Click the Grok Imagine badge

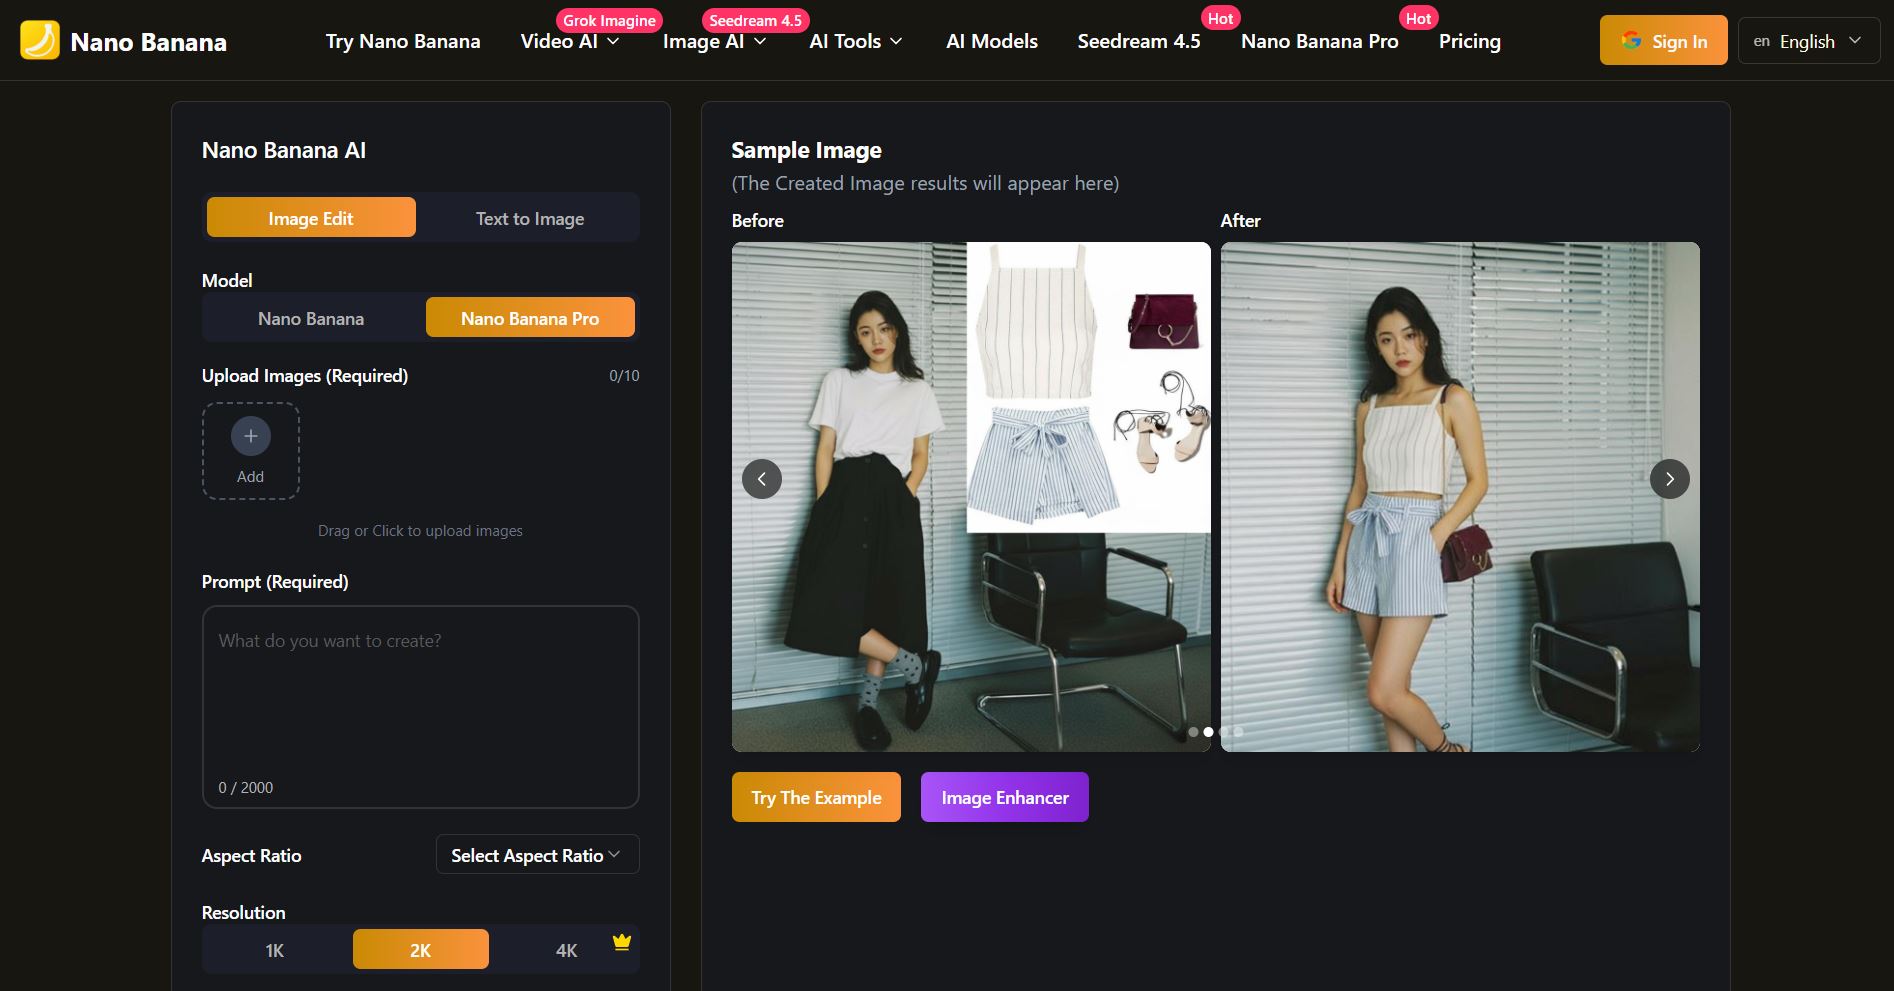pyautogui.click(x=609, y=20)
